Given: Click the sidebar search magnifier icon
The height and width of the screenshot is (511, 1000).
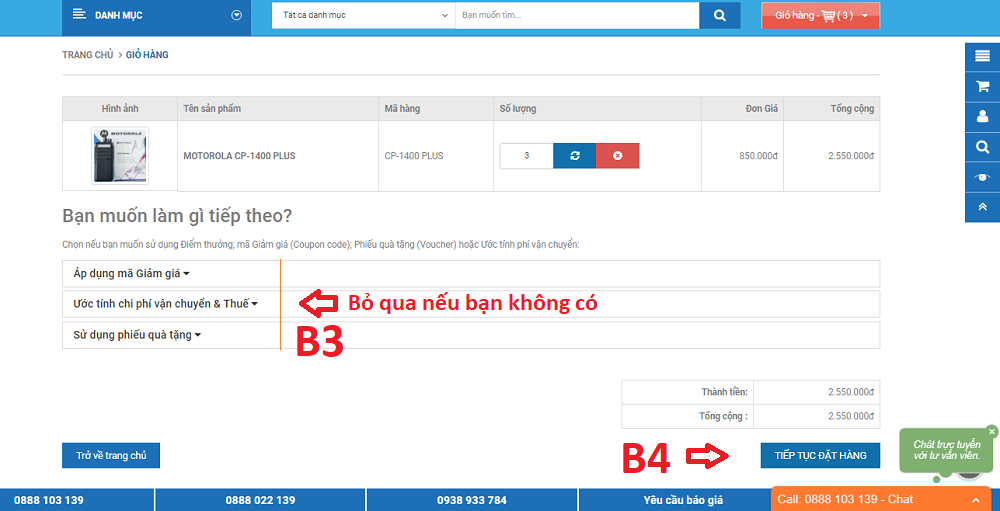Looking at the screenshot, I should coord(982,147).
